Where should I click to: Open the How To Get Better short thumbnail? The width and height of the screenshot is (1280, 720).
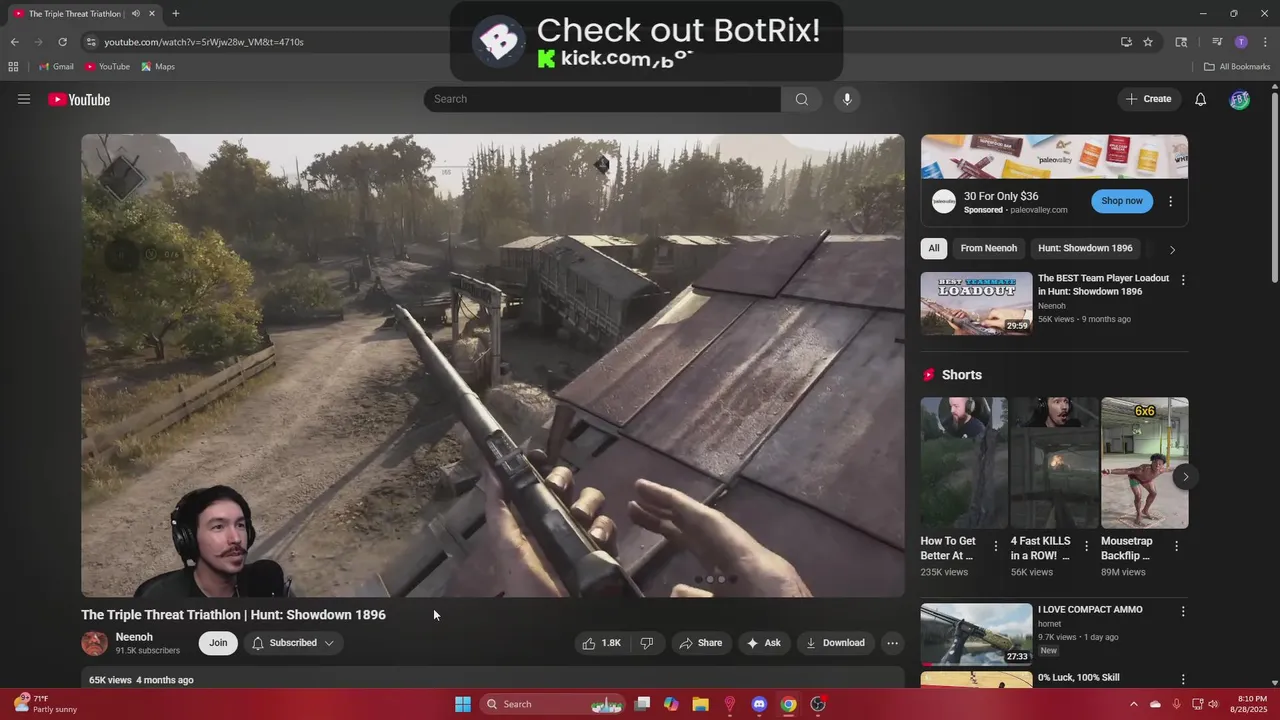point(964,463)
